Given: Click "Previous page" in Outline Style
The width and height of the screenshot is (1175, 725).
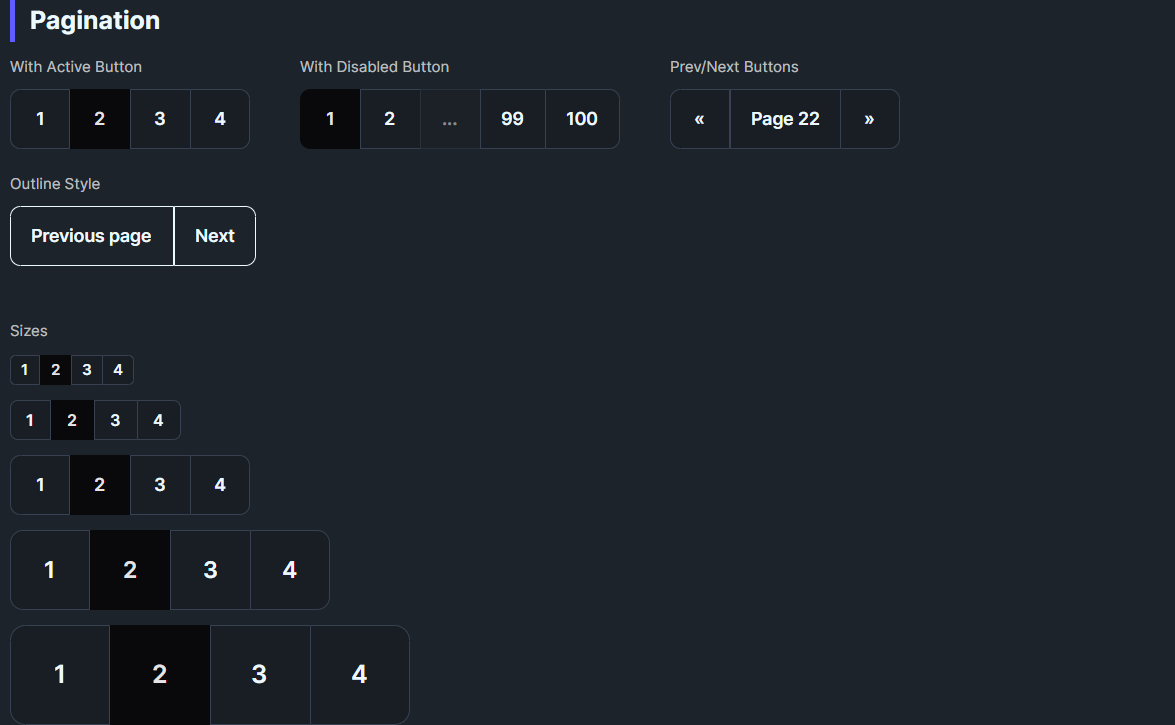Looking at the screenshot, I should coord(91,236).
